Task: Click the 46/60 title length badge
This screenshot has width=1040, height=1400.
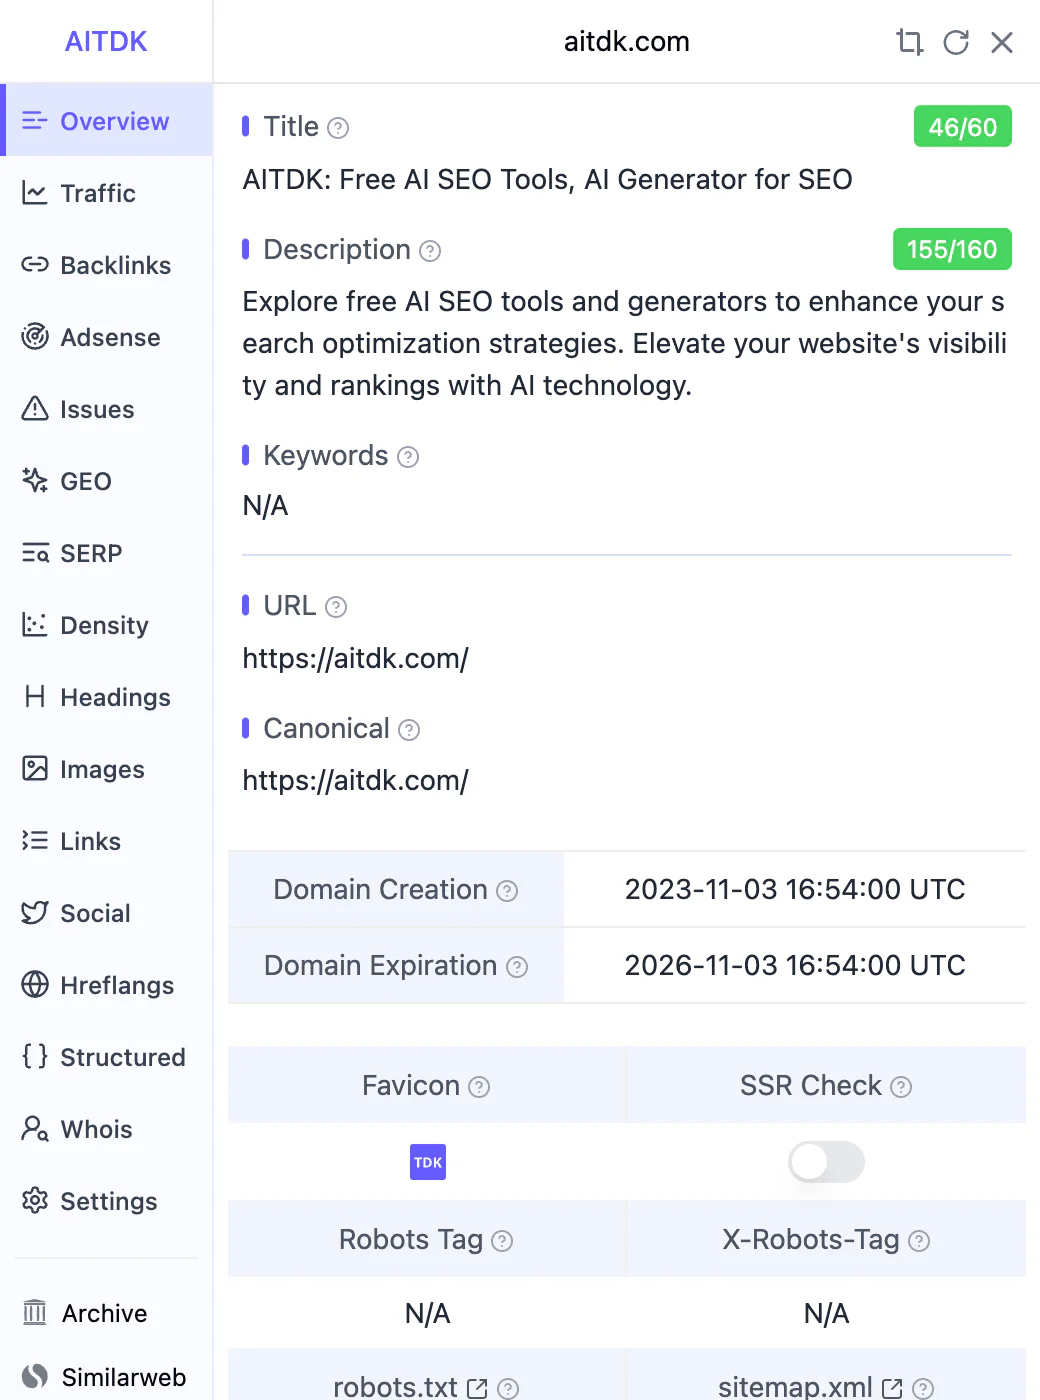Action: (963, 127)
